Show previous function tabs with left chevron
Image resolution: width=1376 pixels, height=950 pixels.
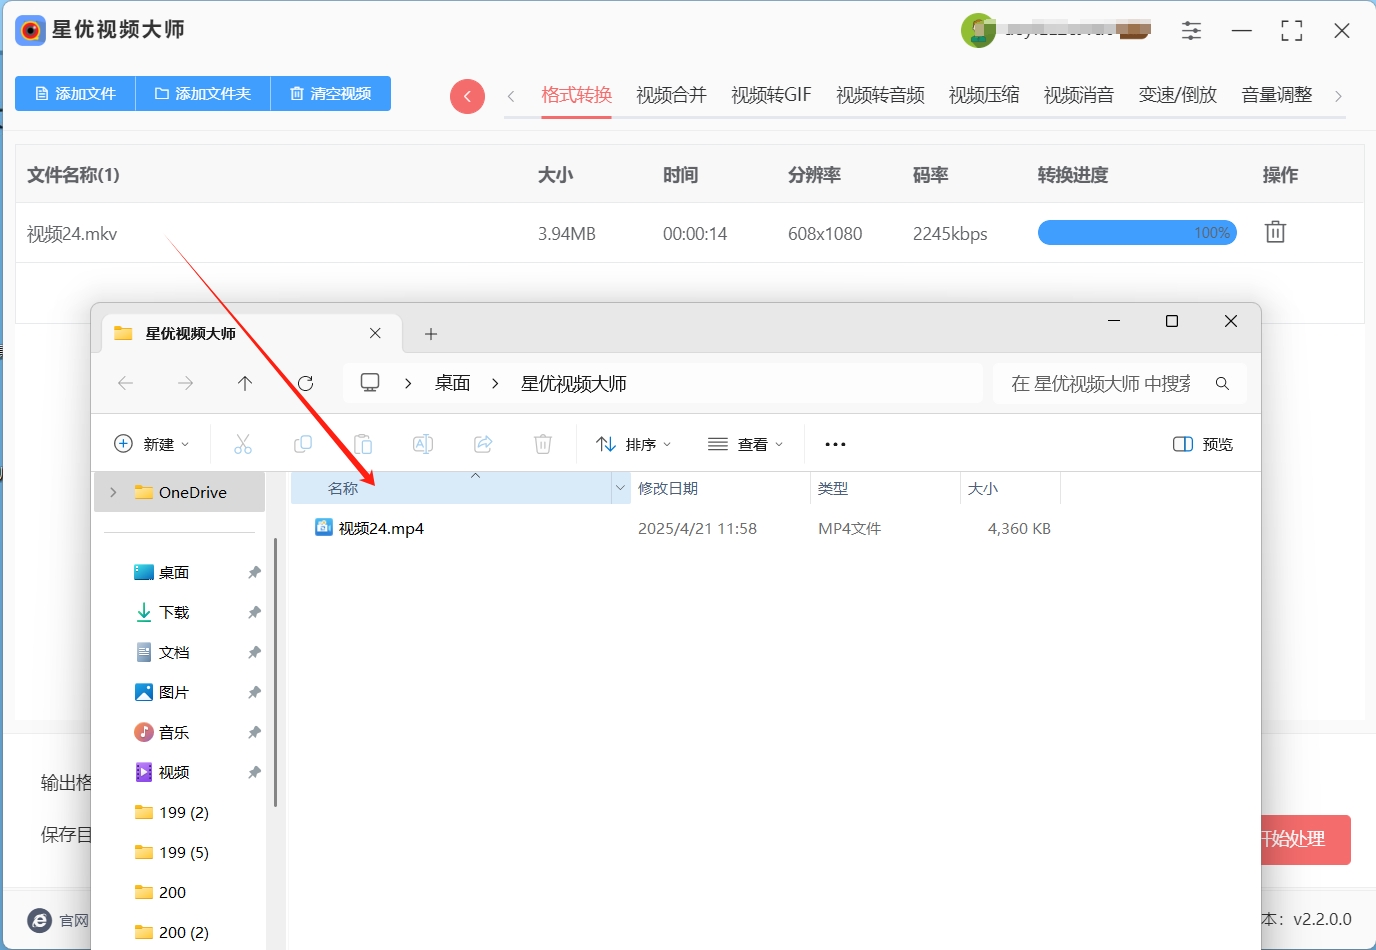pos(511,96)
